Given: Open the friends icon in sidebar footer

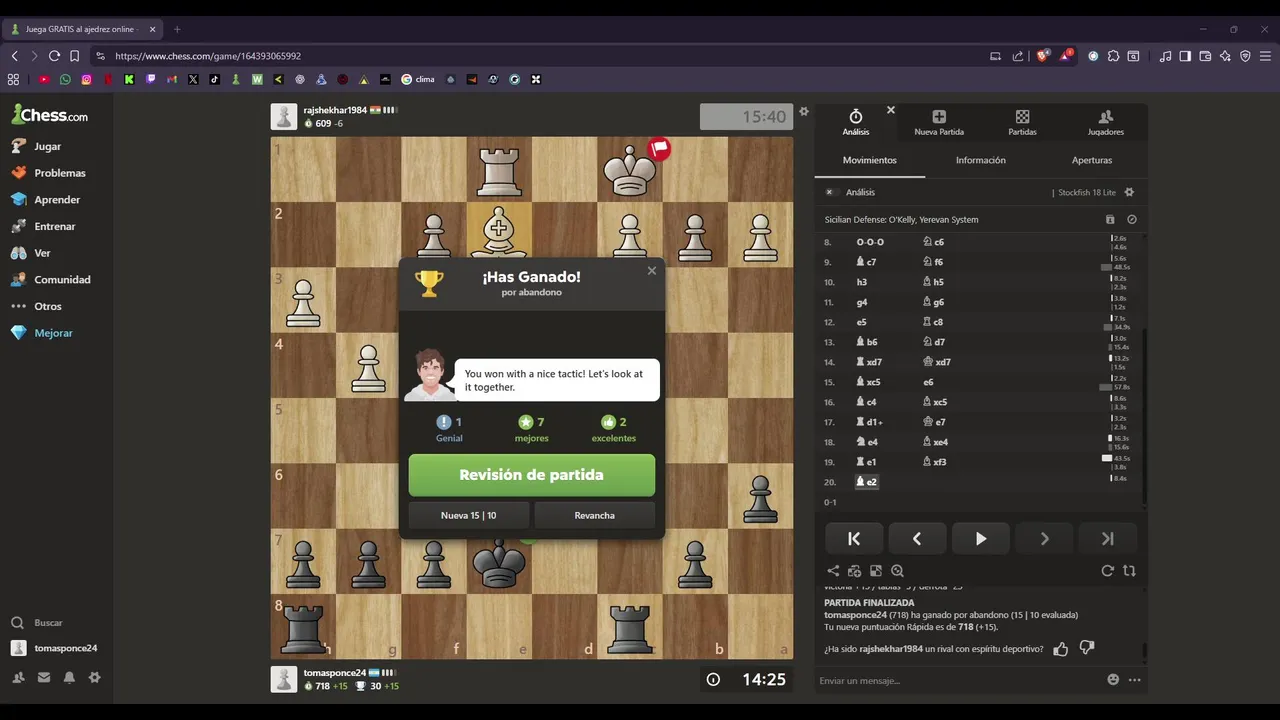Looking at the screenshot, I should click(18, 677).
